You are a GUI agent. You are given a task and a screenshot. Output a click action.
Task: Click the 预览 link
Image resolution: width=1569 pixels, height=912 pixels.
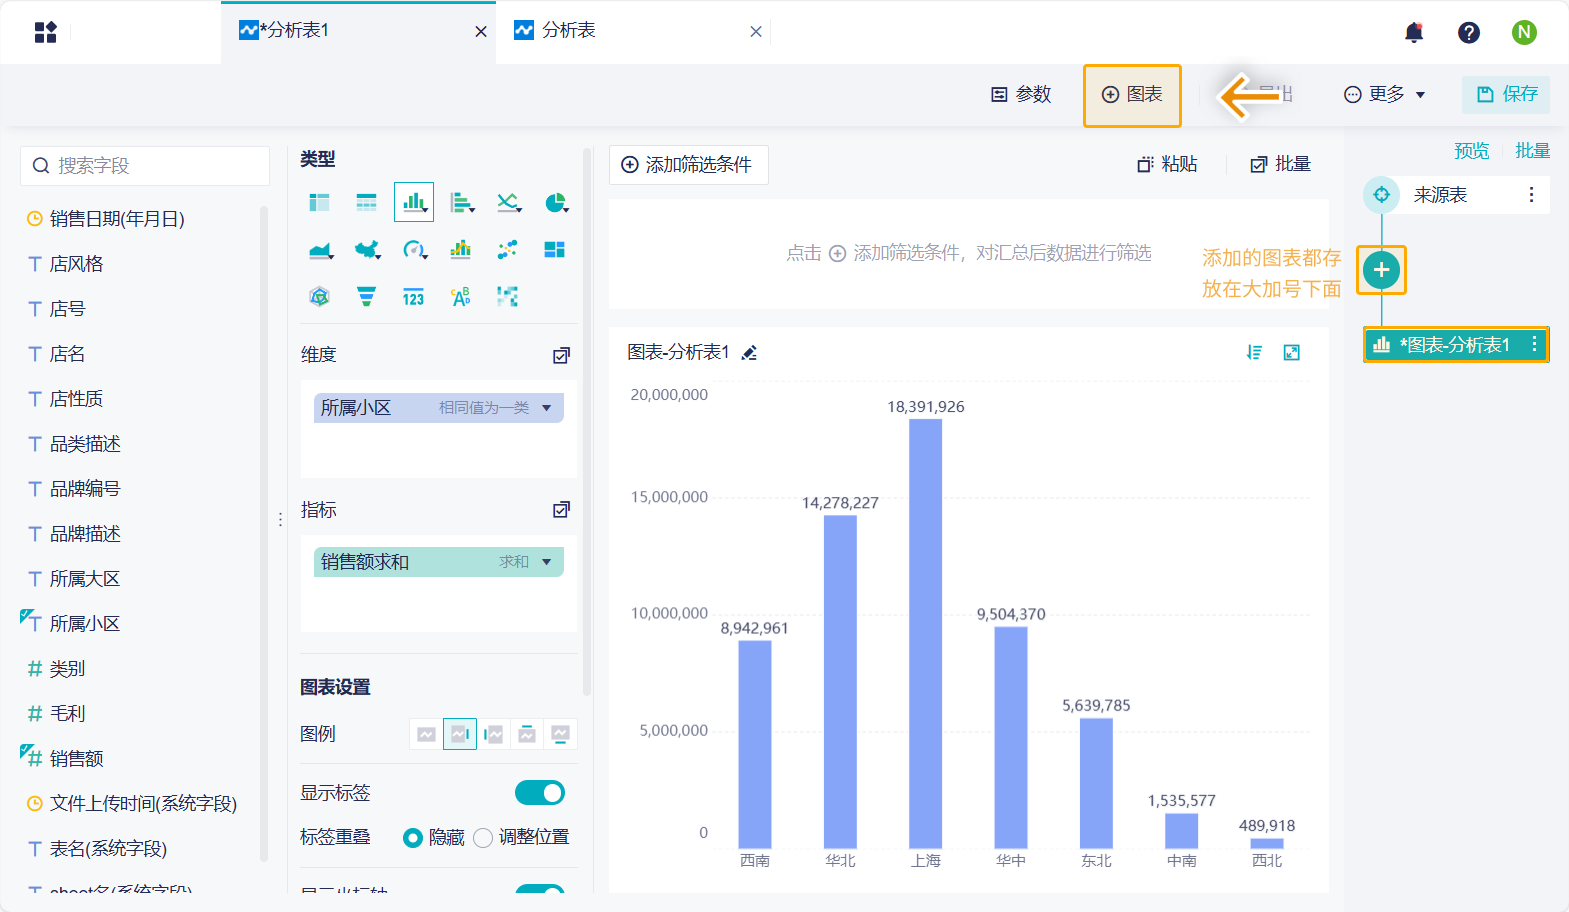pos(1472,151)
